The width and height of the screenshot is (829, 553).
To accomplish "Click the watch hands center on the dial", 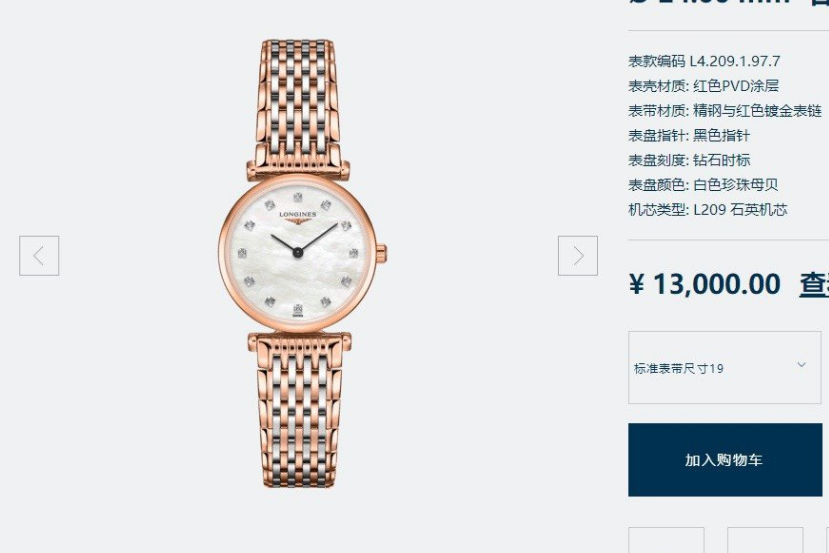I will click(298, 253).
